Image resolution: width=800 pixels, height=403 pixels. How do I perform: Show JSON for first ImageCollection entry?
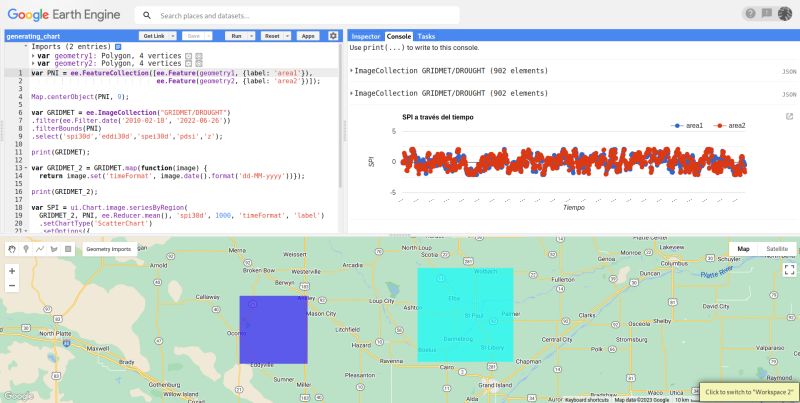tap(789, 71)
